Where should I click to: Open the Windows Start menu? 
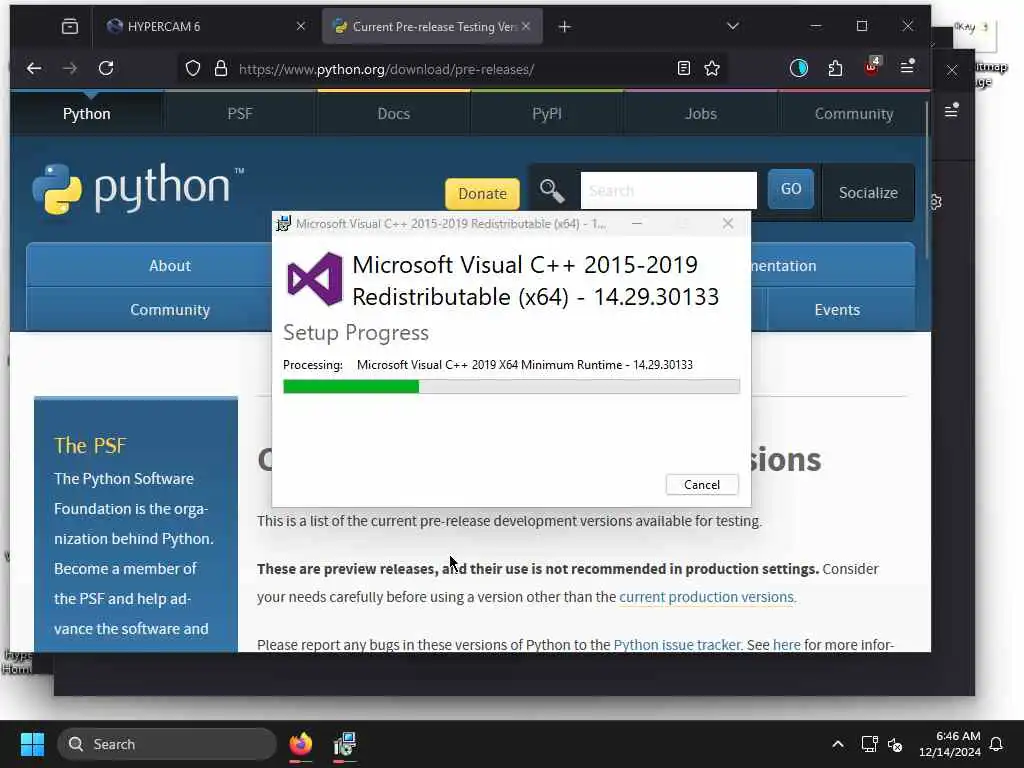point(32,744)
